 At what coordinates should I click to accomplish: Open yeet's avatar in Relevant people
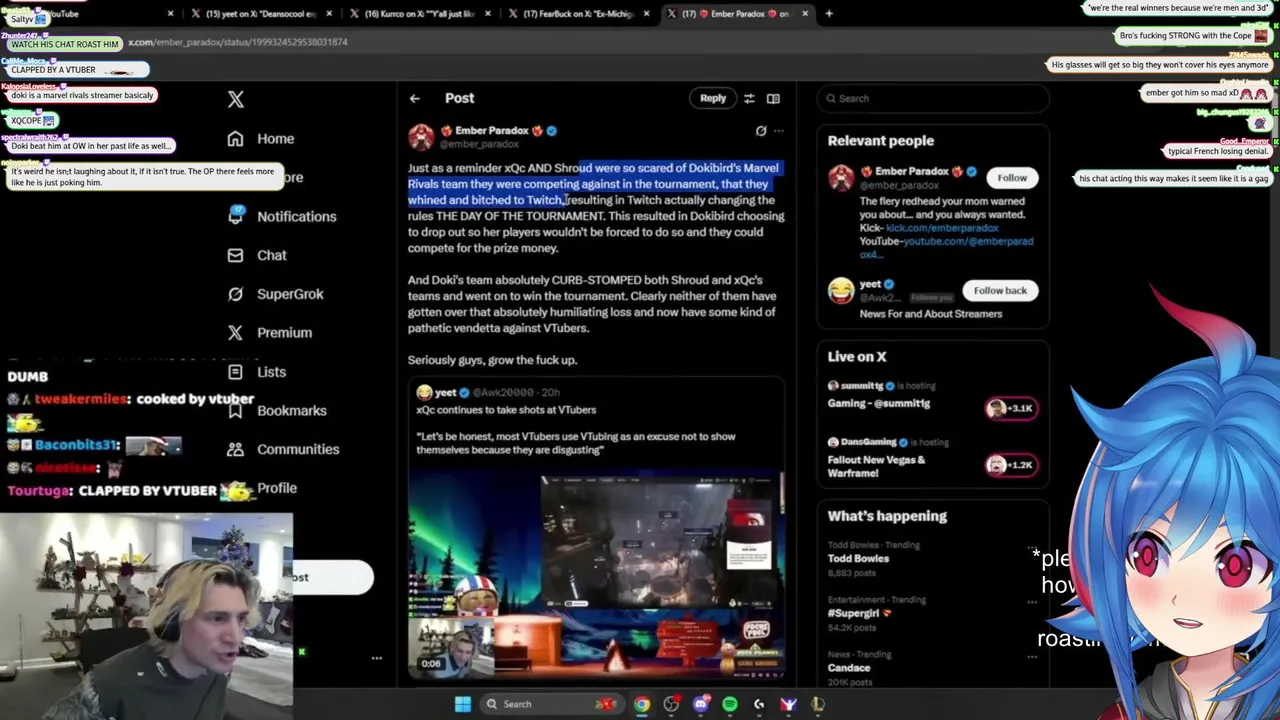[841, 290]
